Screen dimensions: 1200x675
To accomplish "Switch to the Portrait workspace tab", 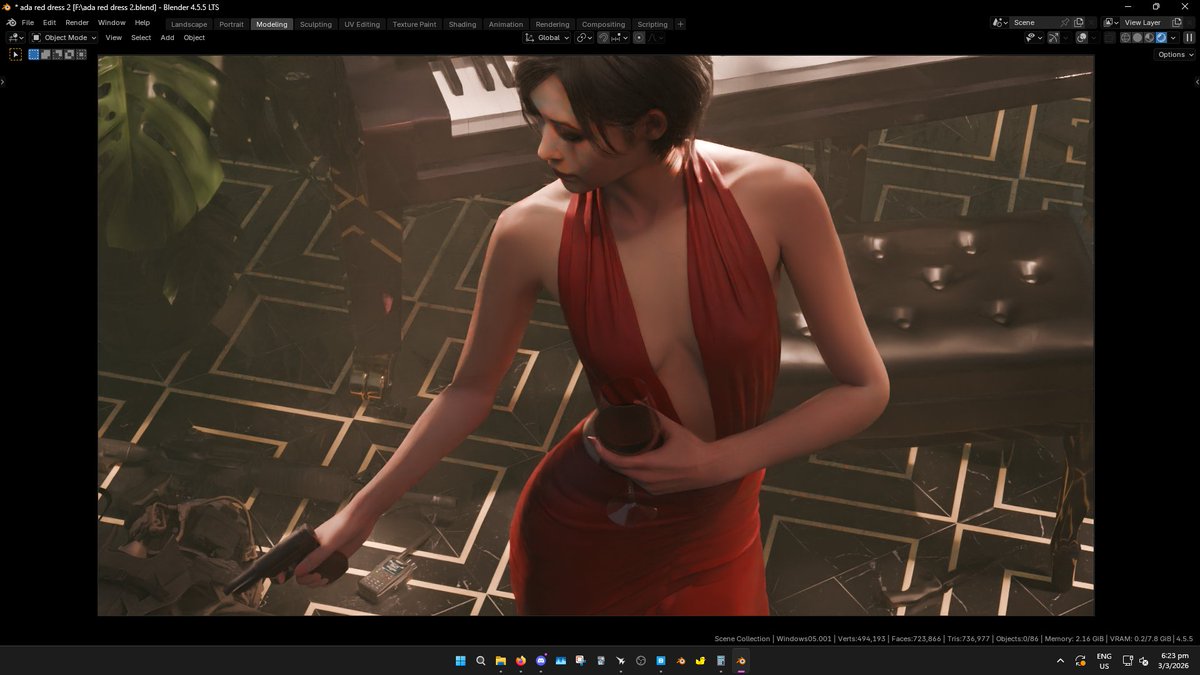I will click(x=231, y=24).
